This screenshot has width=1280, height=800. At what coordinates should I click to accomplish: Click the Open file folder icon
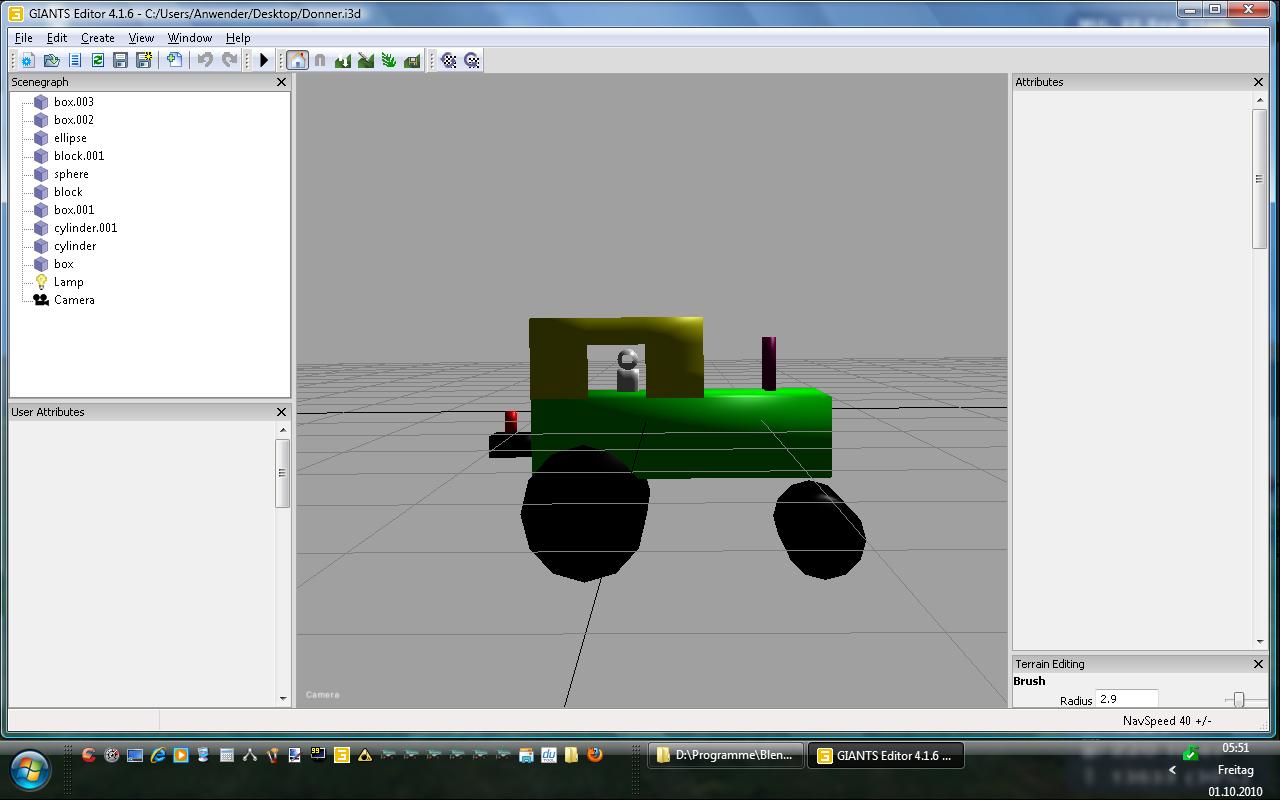51,61
